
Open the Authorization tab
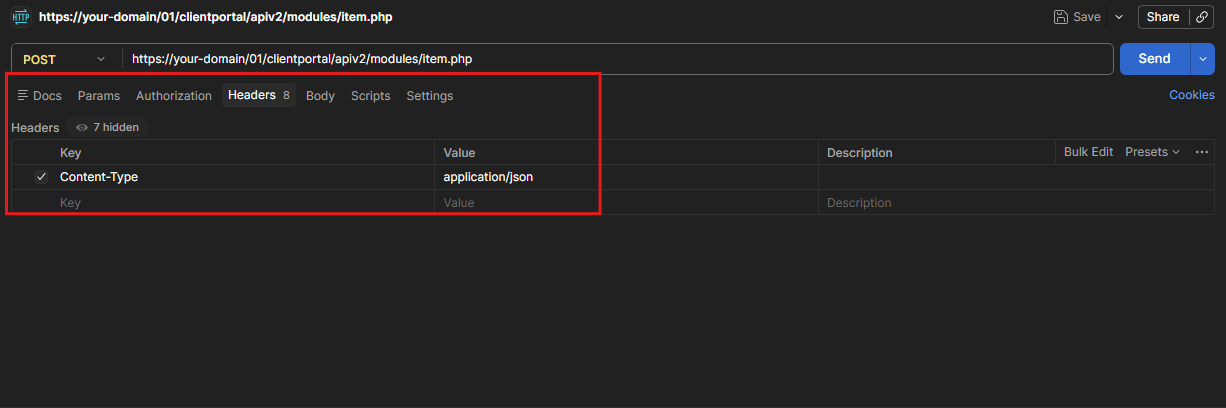(x=174, y=96)
